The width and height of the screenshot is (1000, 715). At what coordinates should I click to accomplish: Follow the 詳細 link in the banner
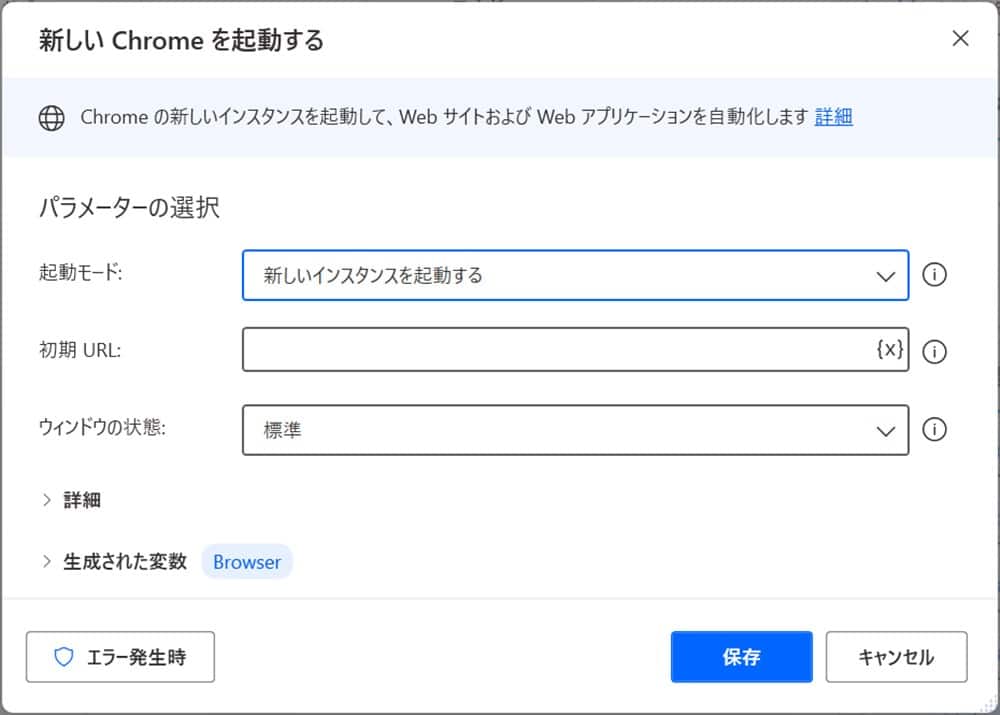coord(833,117)
